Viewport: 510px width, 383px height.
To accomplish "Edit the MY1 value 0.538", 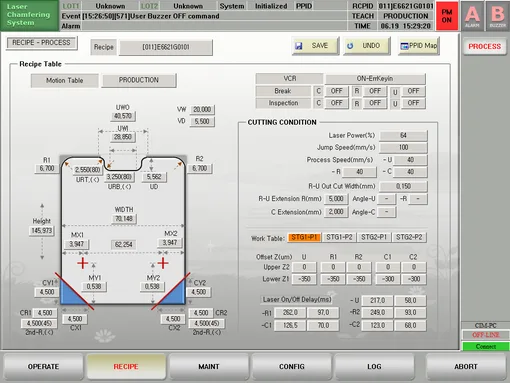I will click(x=94, y=287).
